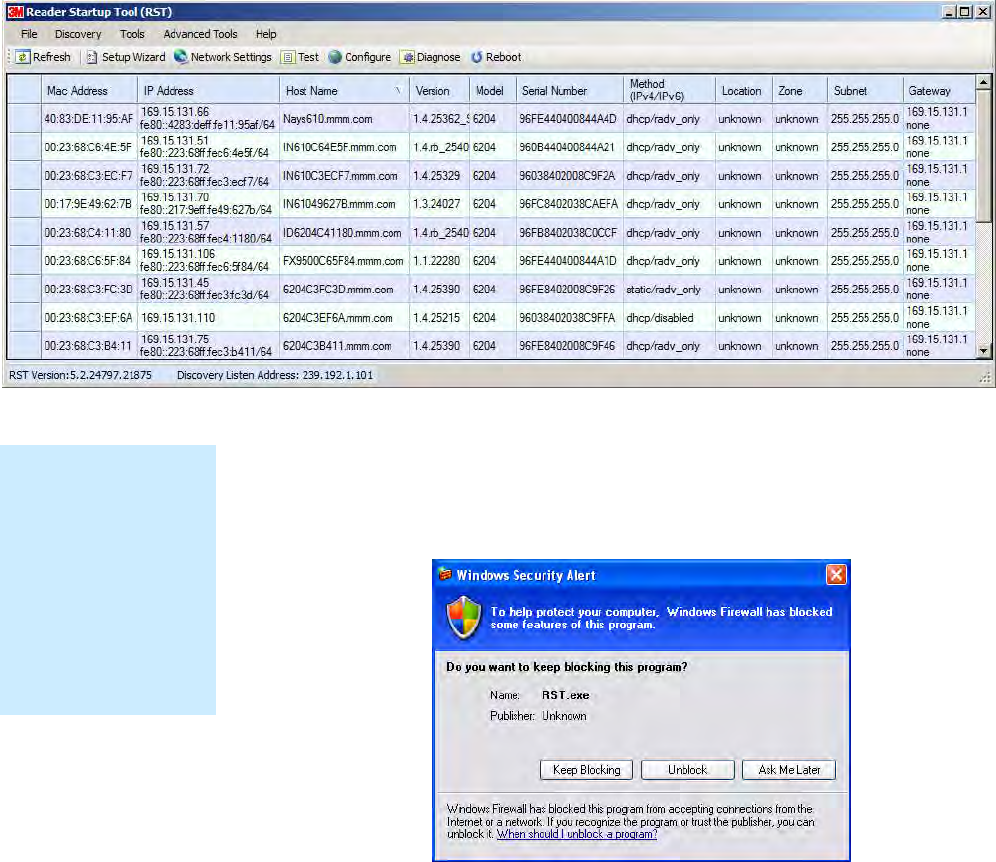
Task: Click serial number 96FE440400844A4D
Action: pyautogui.click(x=568, y=119)
